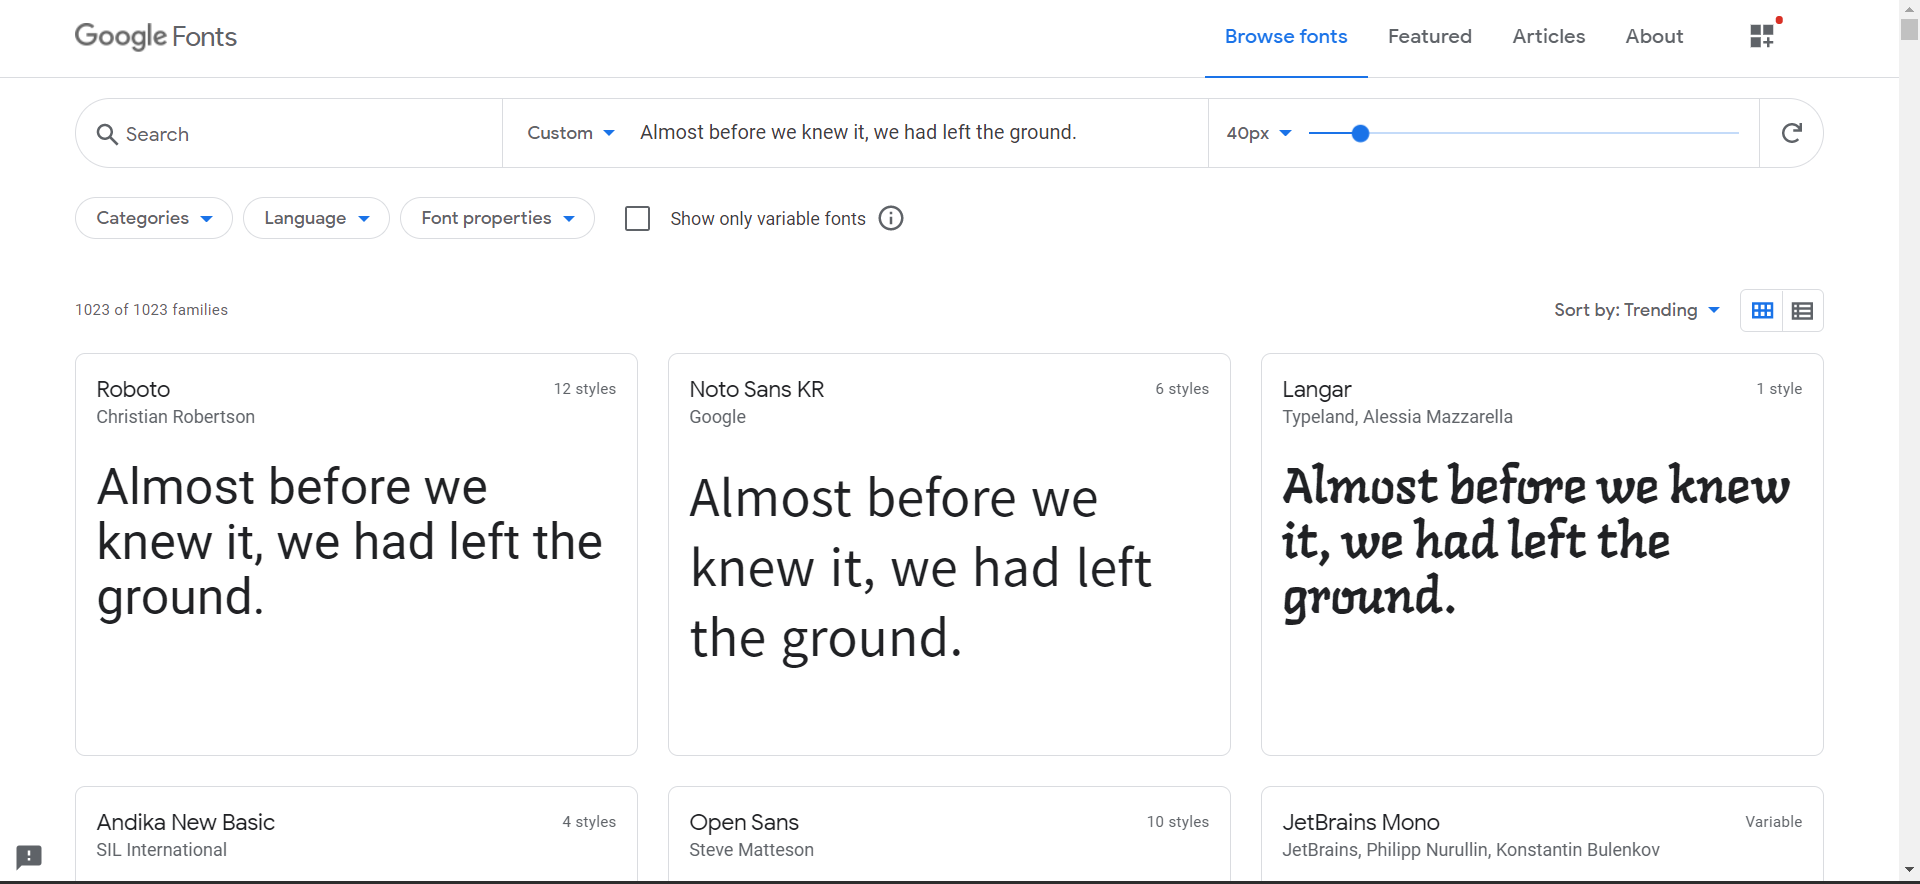Click the scrollbar down arrow
The width and height of the screenshot is (1920, 884).
1909,869
